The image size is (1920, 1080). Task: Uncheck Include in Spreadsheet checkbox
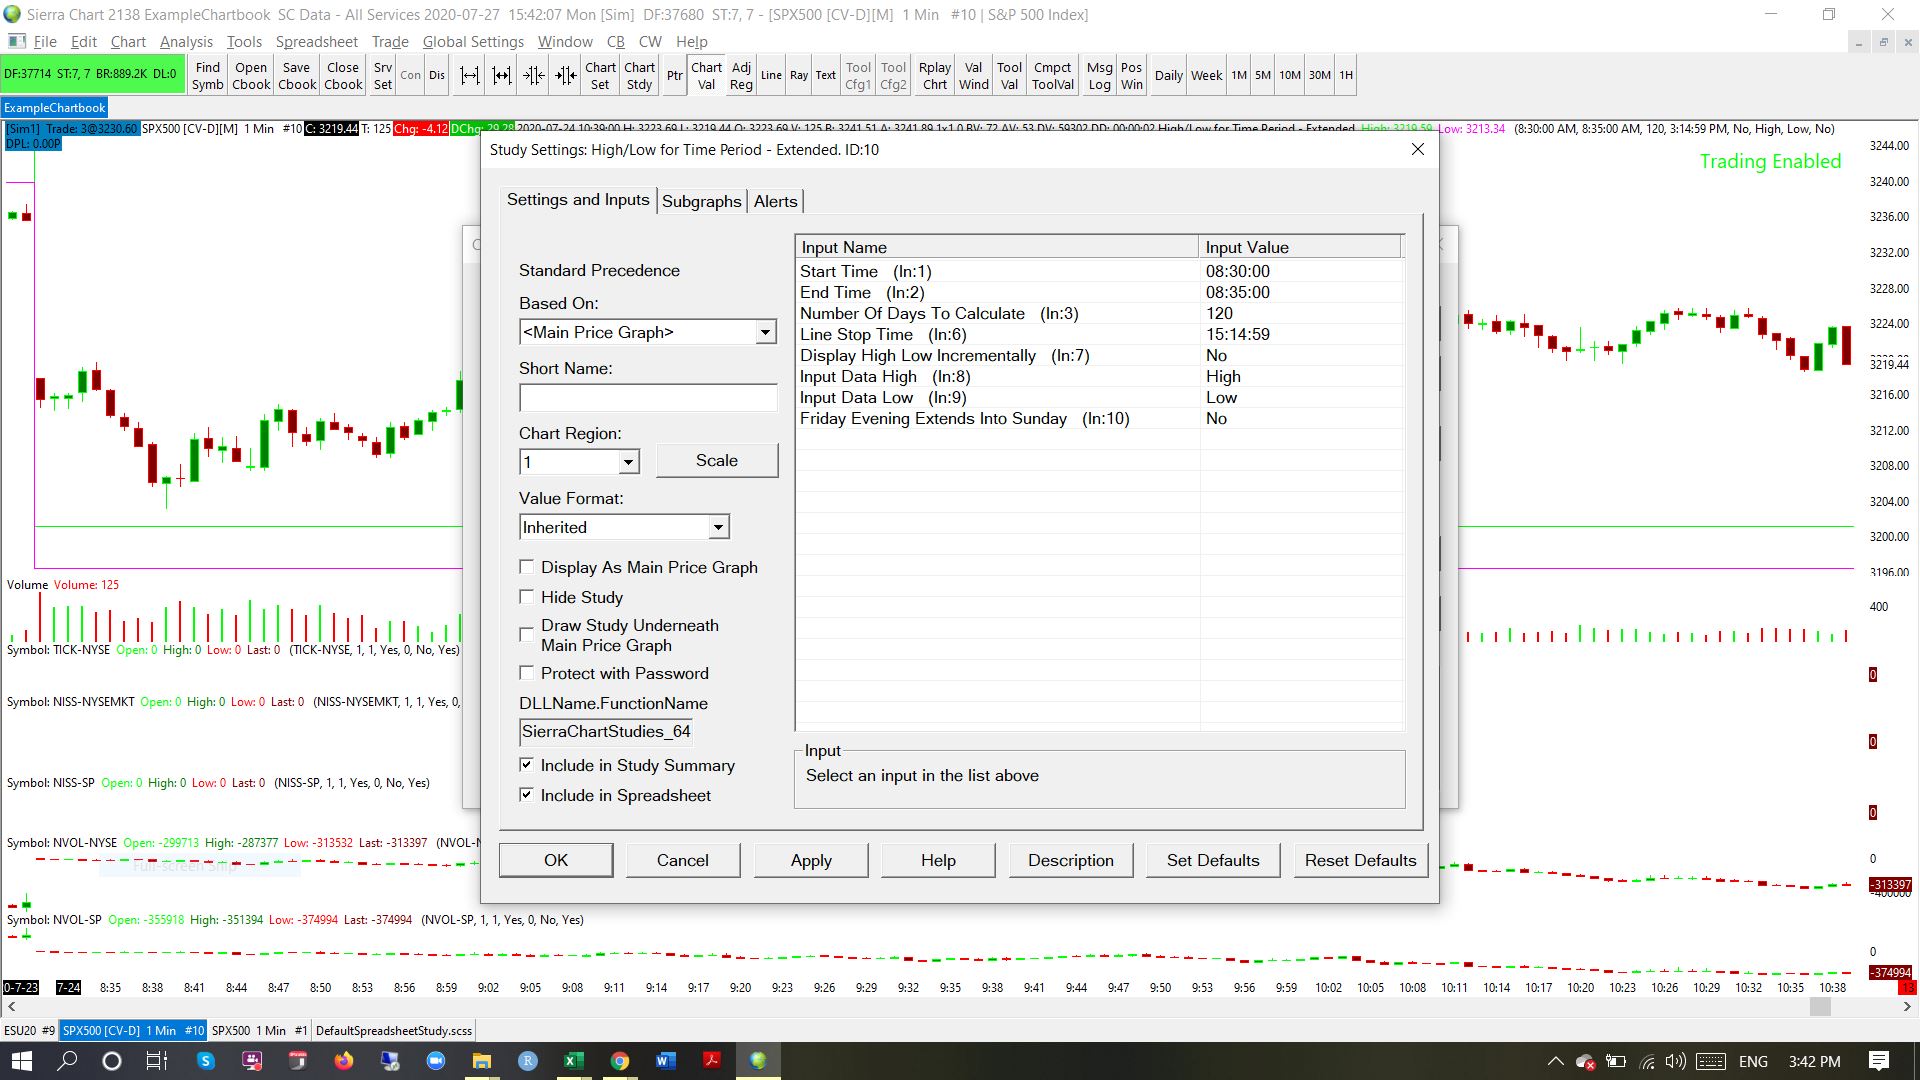pyautogui.click(x=527, y=795)
